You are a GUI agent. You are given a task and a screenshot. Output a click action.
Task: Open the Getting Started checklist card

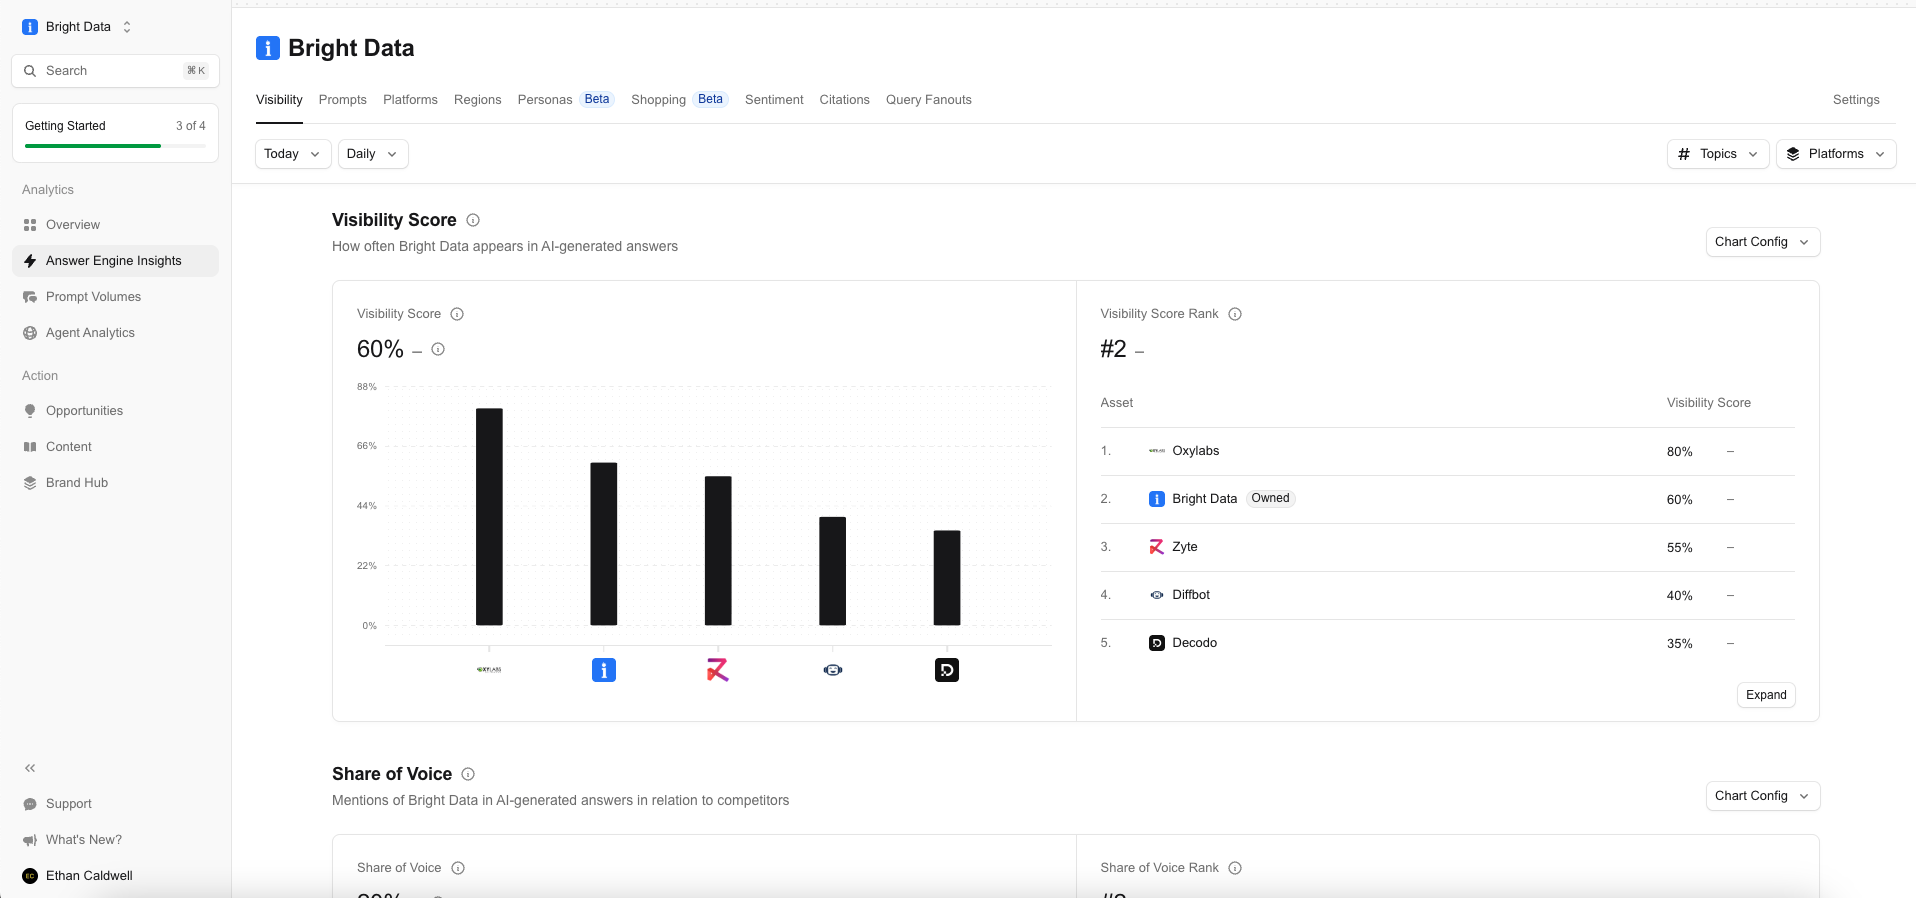pyautogui.click(x=115, y=133)
